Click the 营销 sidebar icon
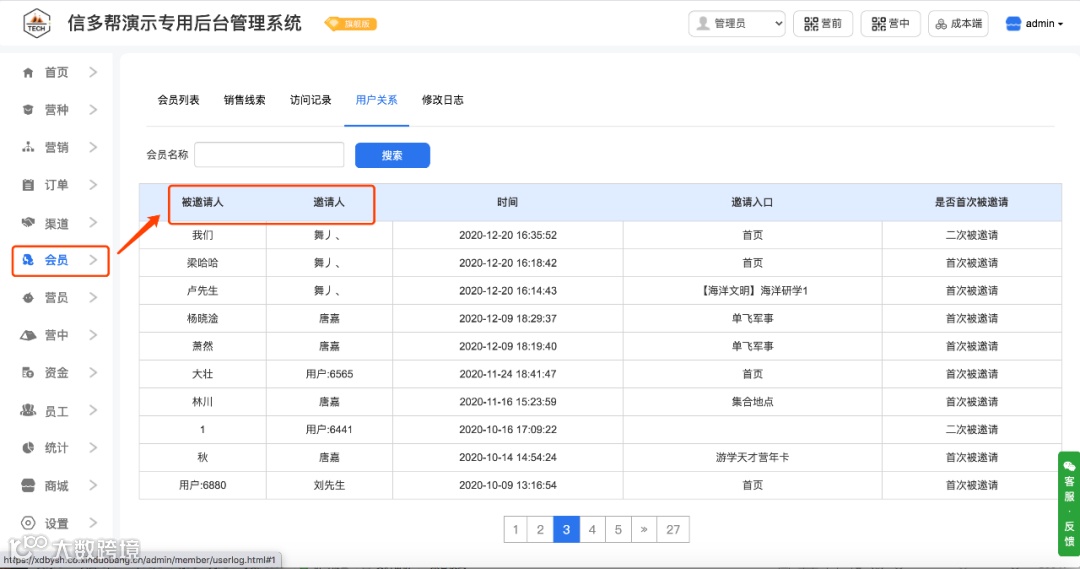The width and height of the screenshot is (1080, 569). click(x=28, y=147)
